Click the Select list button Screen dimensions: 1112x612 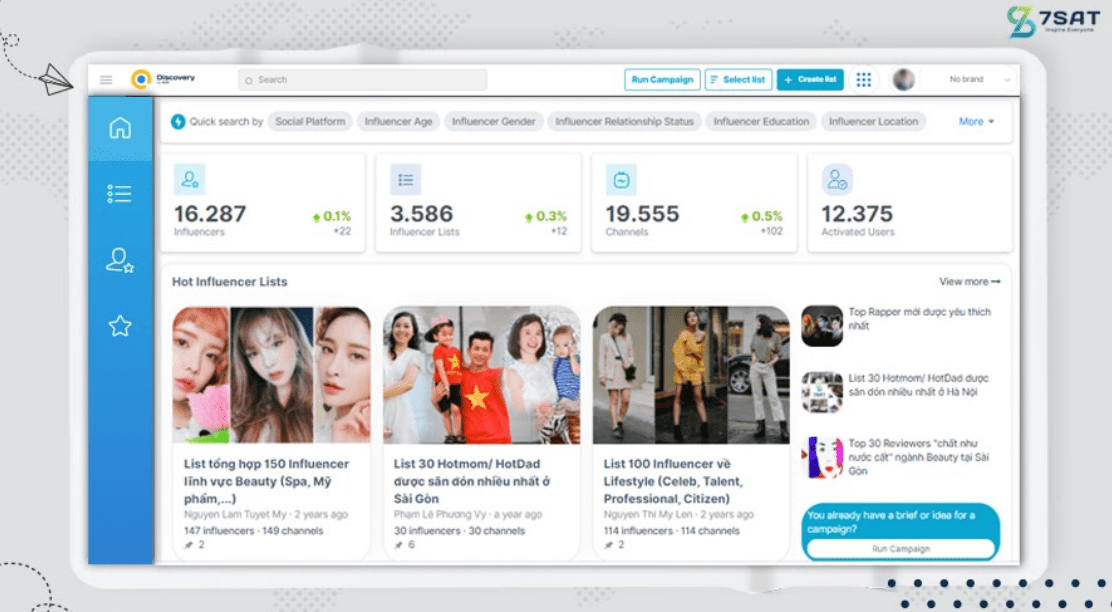coord(738,79)
